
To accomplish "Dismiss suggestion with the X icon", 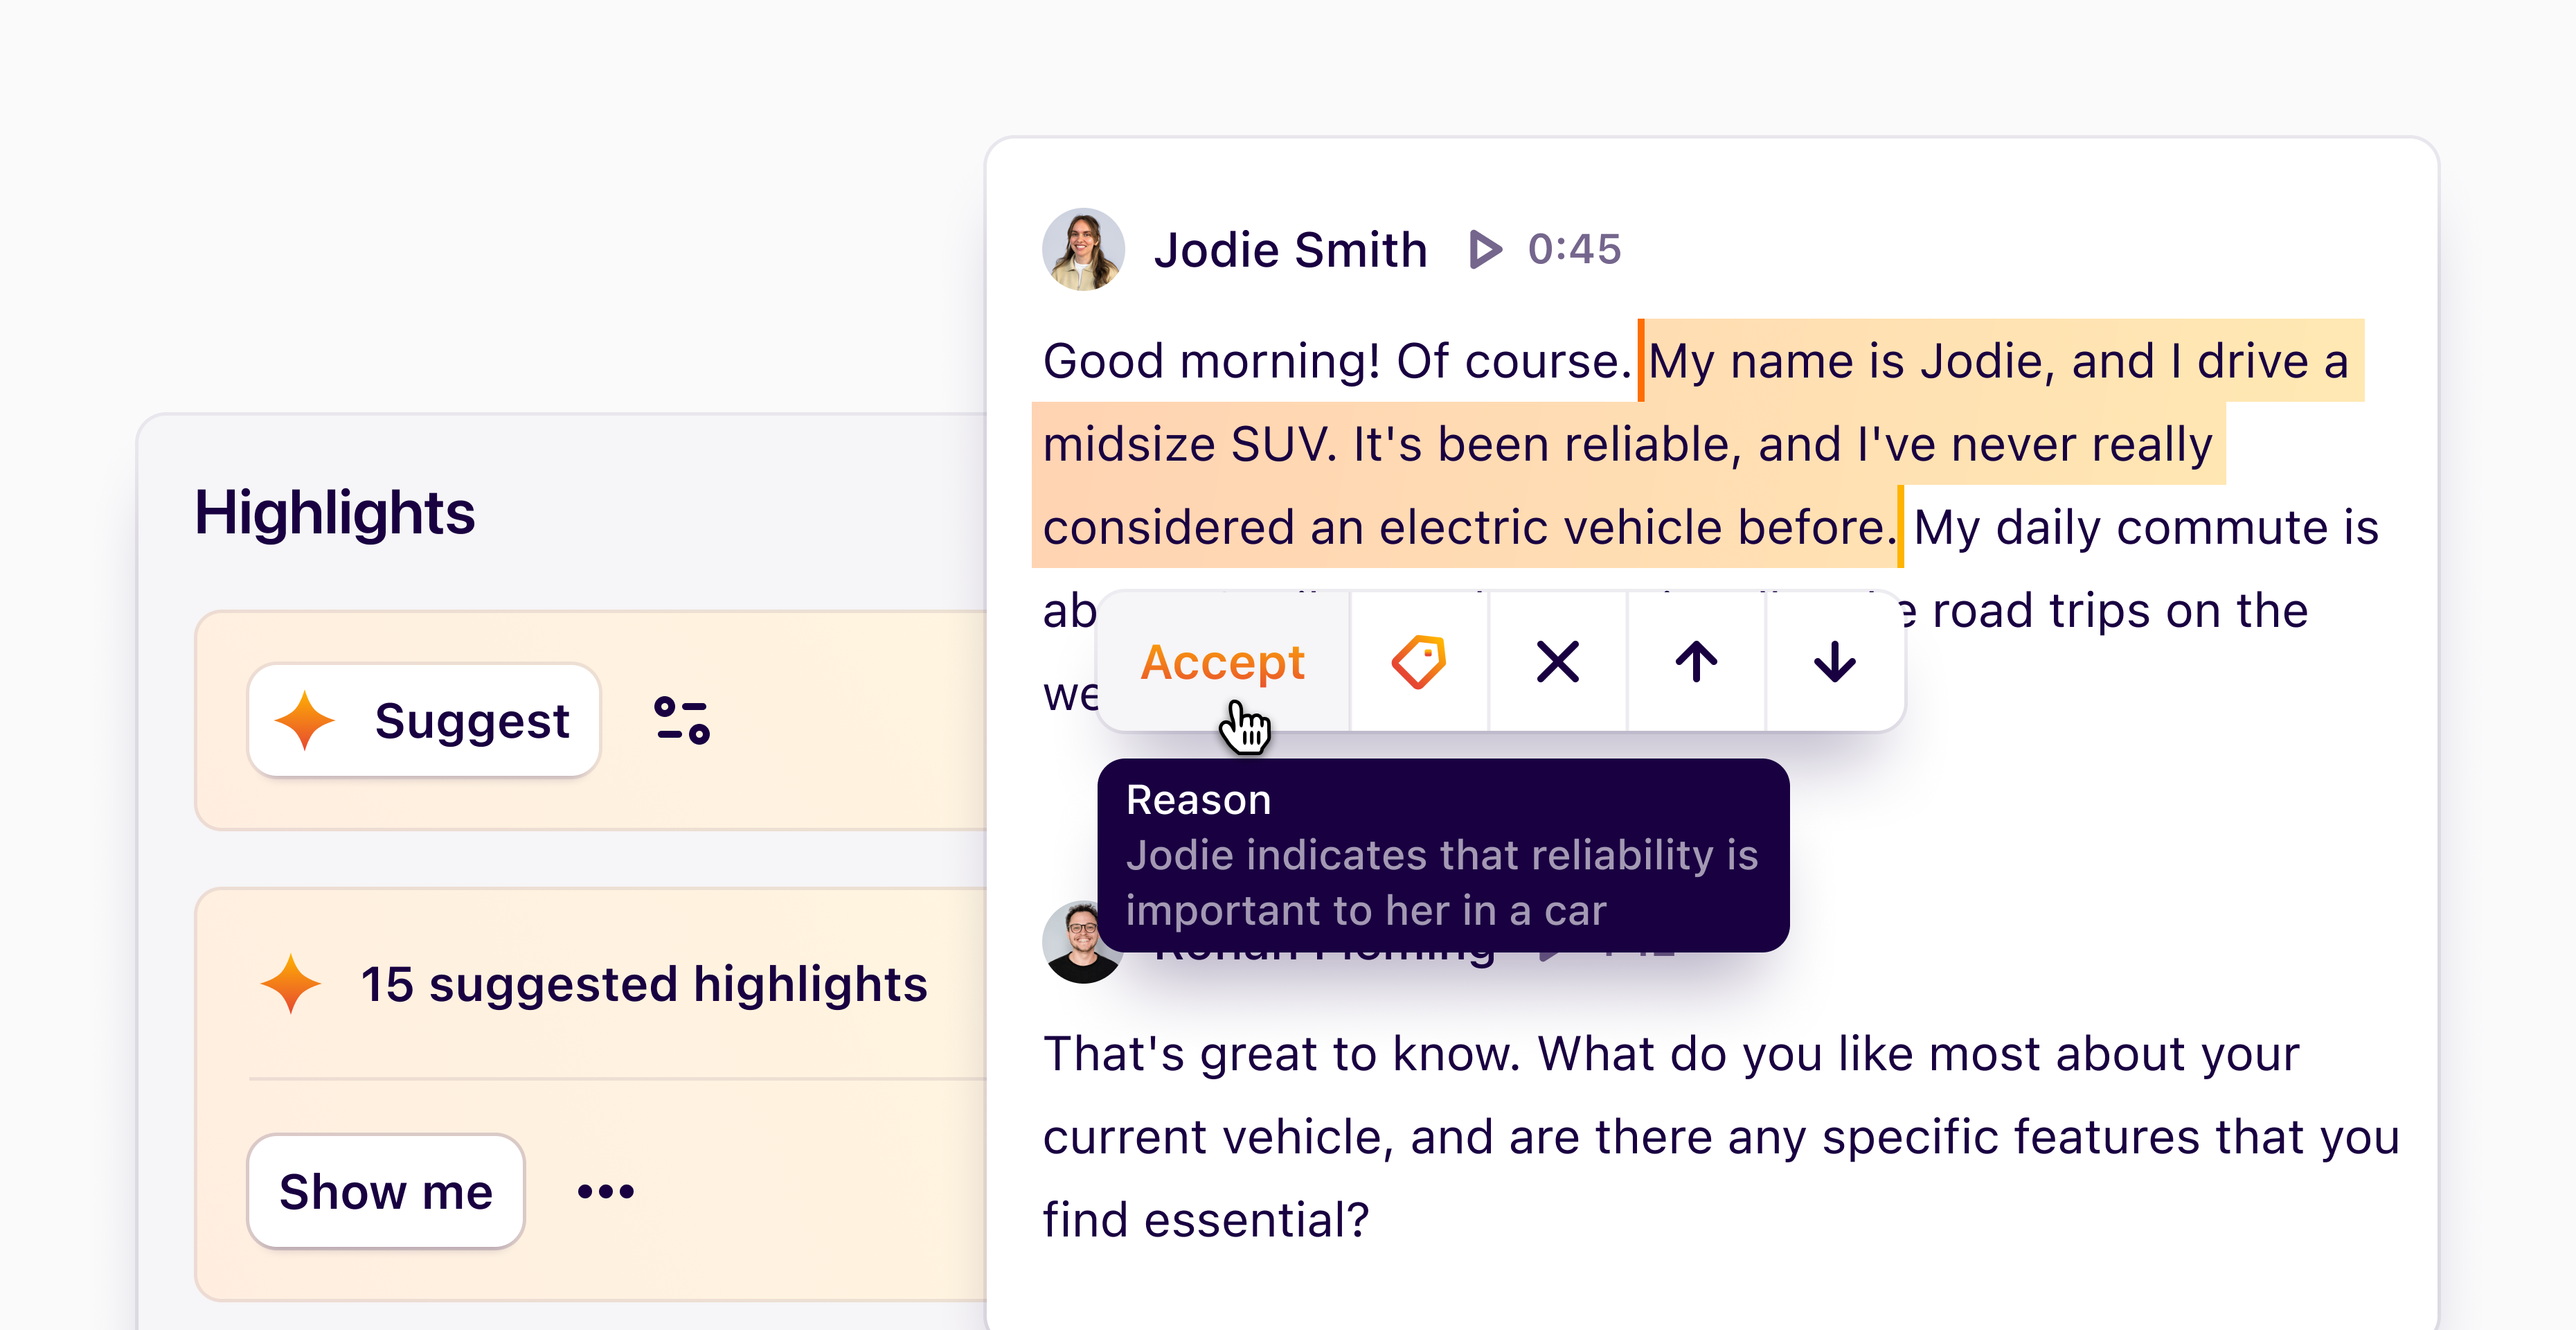I will tap(1557, 662).
